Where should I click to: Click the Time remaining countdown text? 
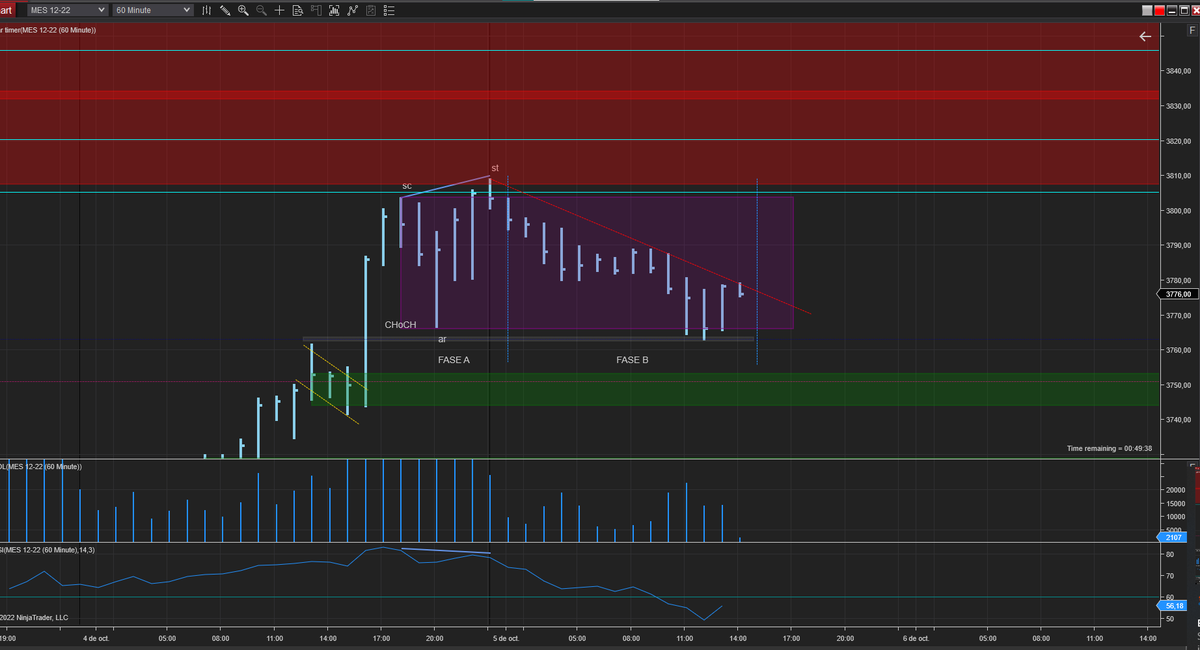pyautogui.click(x=1109, y=449)
